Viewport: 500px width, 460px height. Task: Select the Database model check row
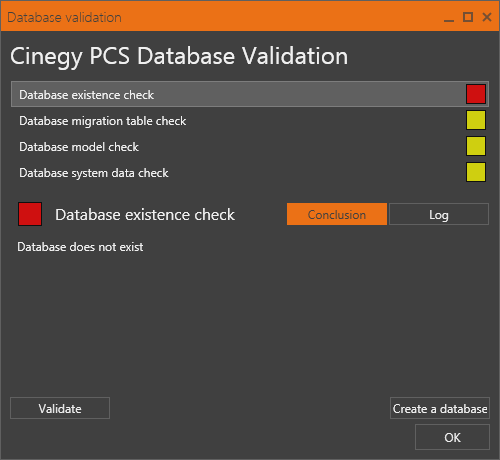point(250,146)
